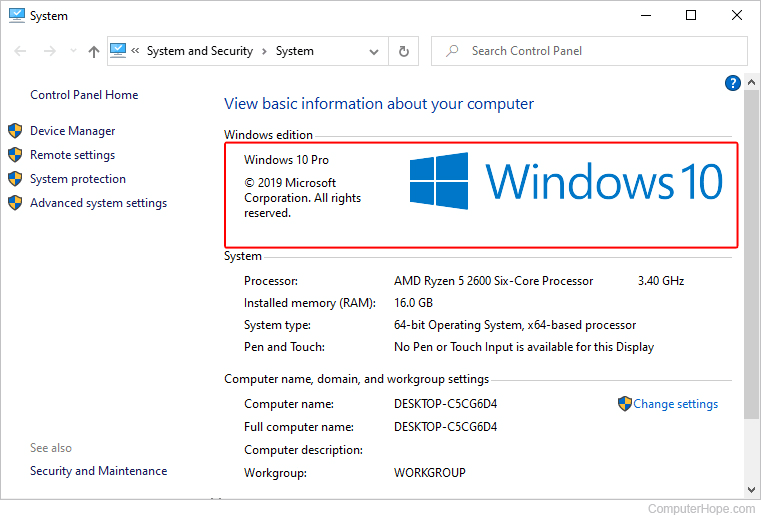Image resolution: width=761 pixels, height=520 pixels.
Task: Minimize the System window
Action: (646, 16)
